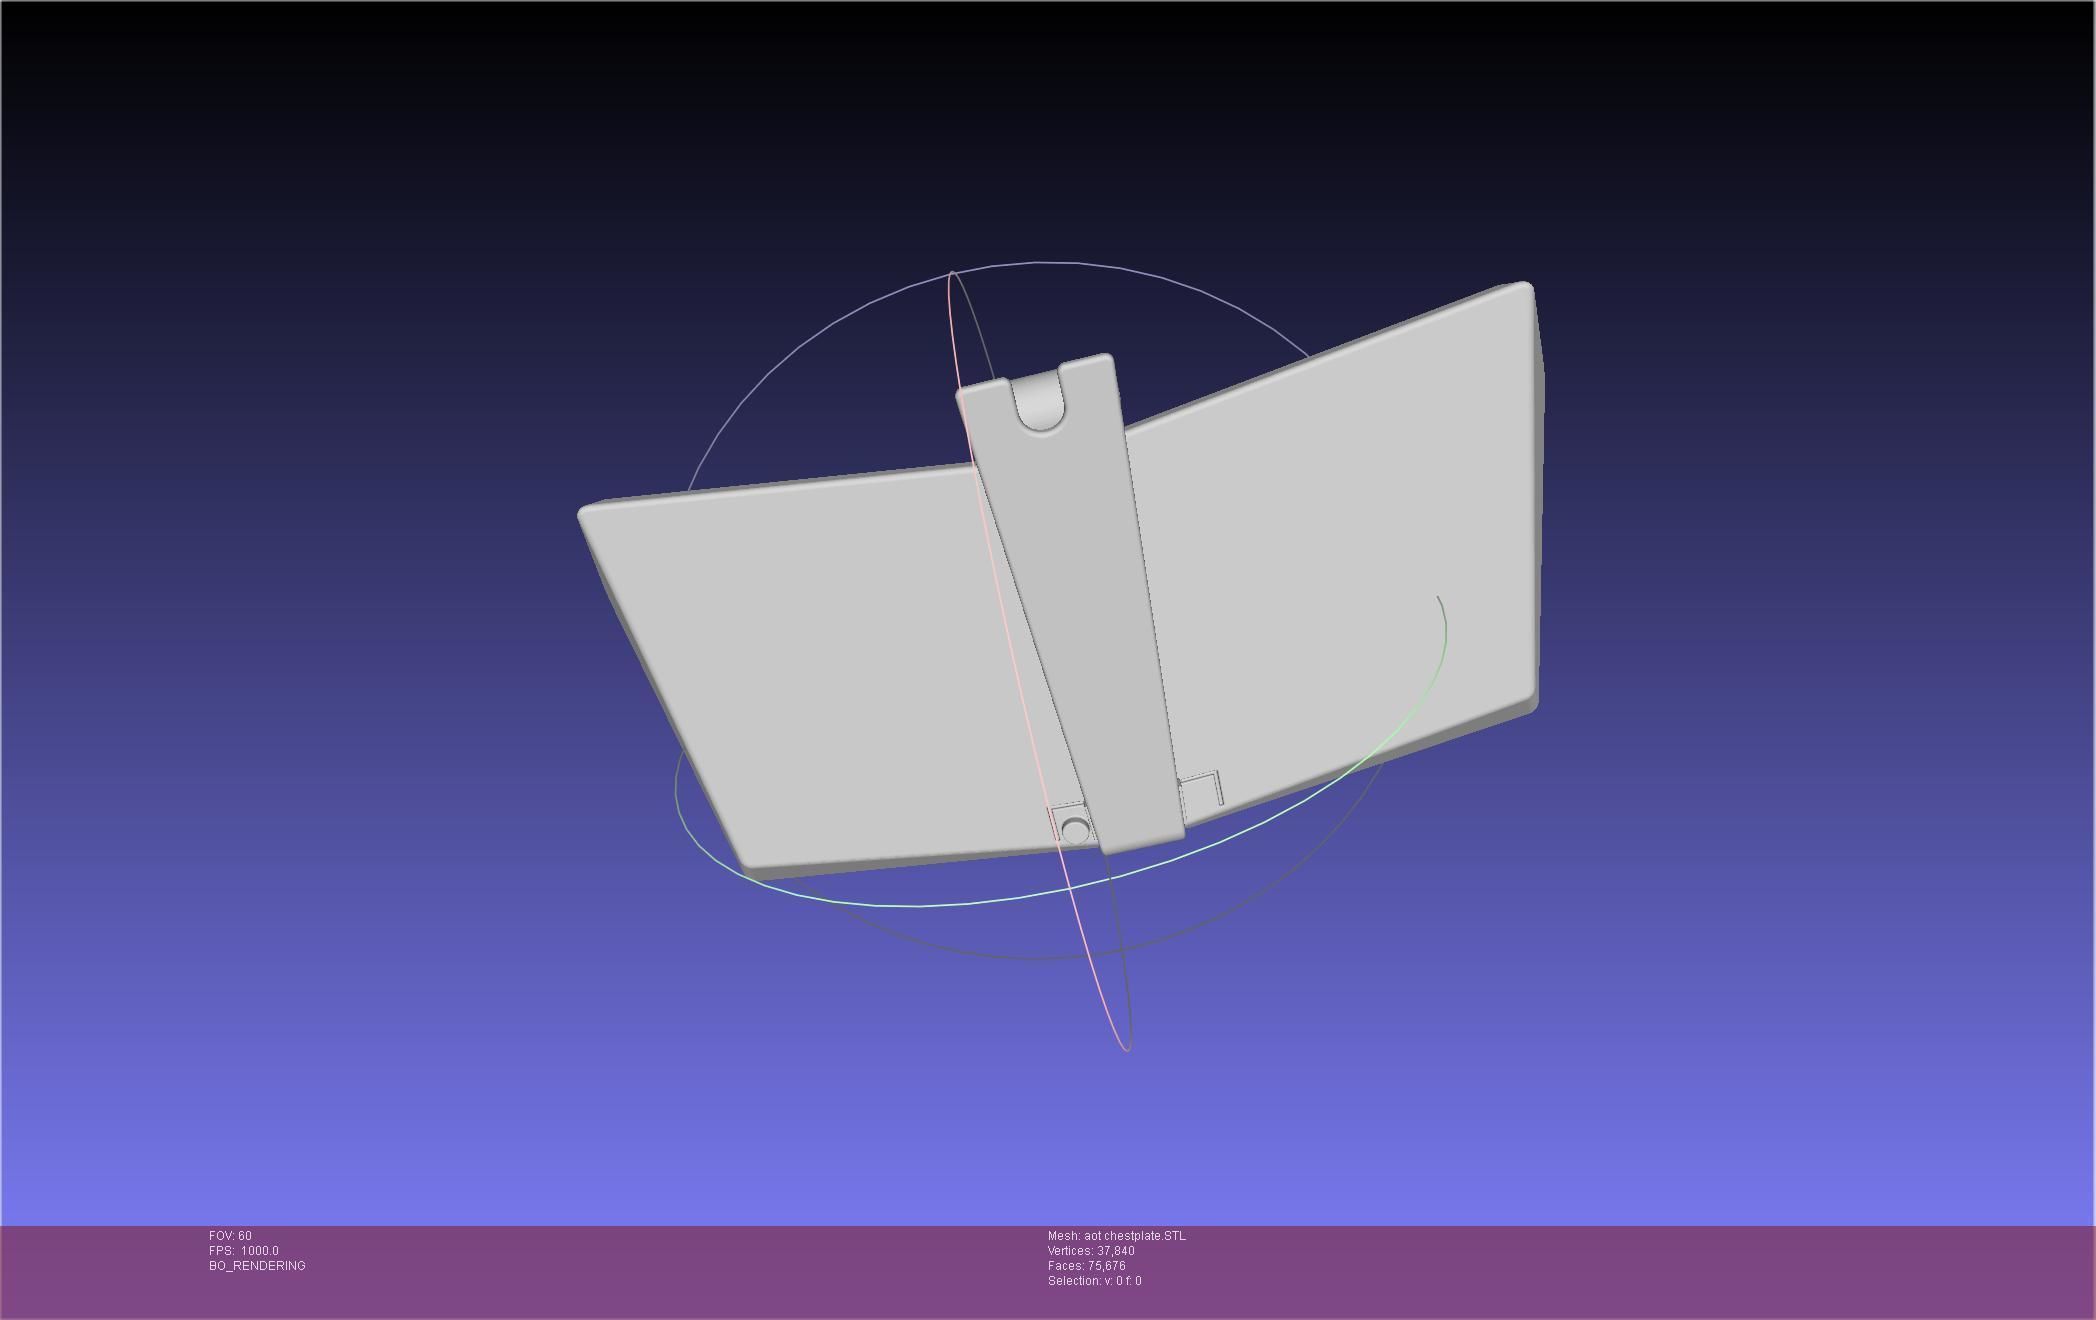Image resolution: width=2096 pixels, height=1320 pixels.
Task: Click the 'Mesh: aot chestplate.STL' label
Action: coord(1117,1236)
